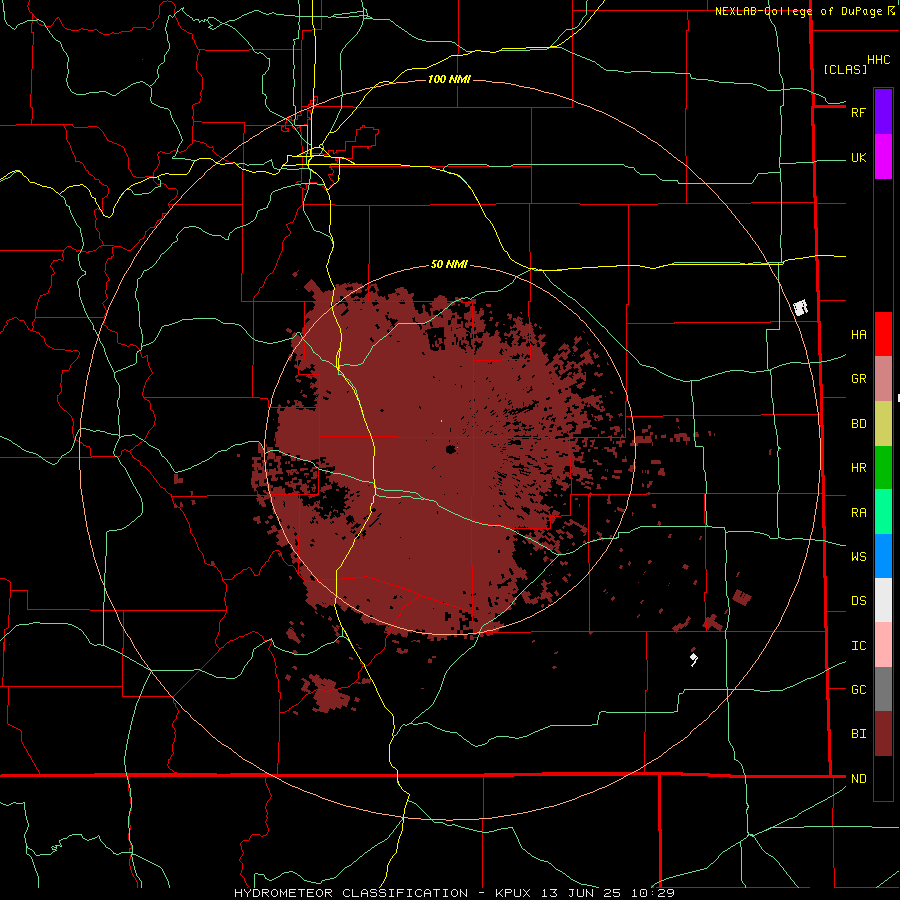
Task: Click the UK legend label text
Action: (x=859, y=157)
